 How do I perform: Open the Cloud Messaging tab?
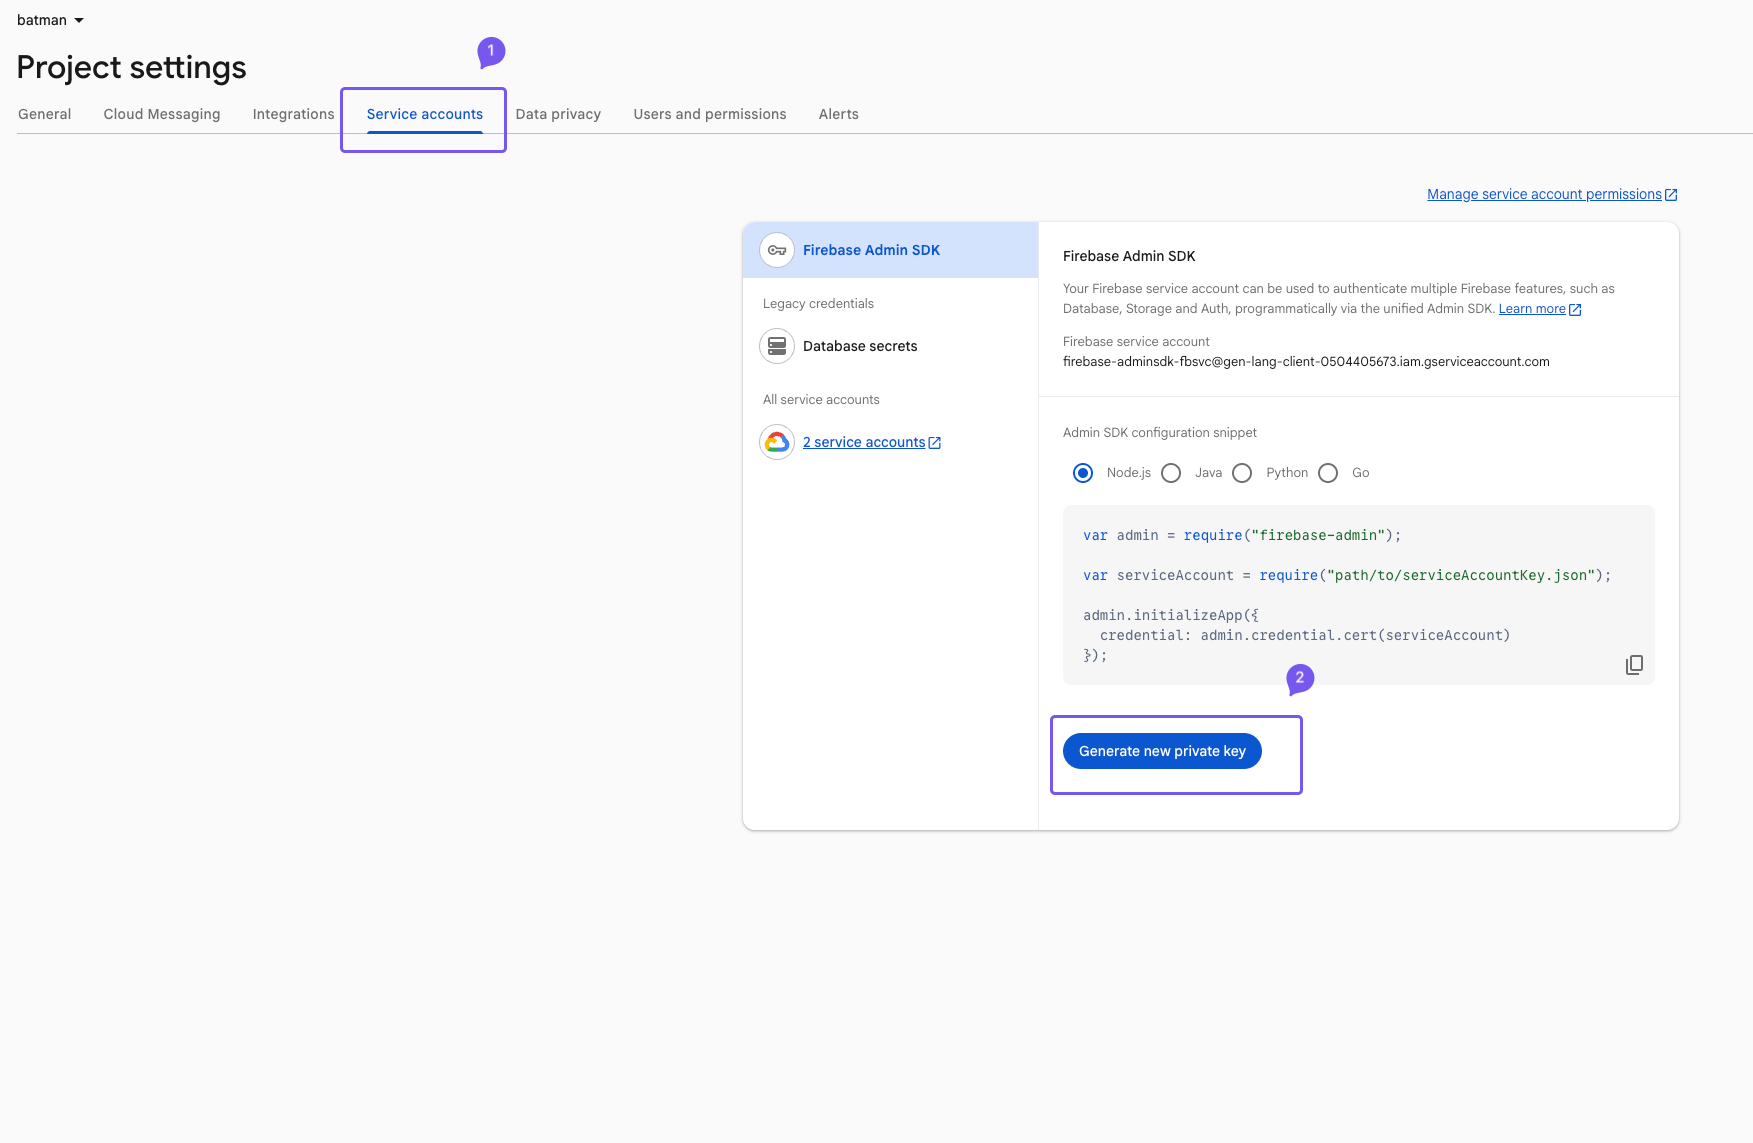point(162,114)
